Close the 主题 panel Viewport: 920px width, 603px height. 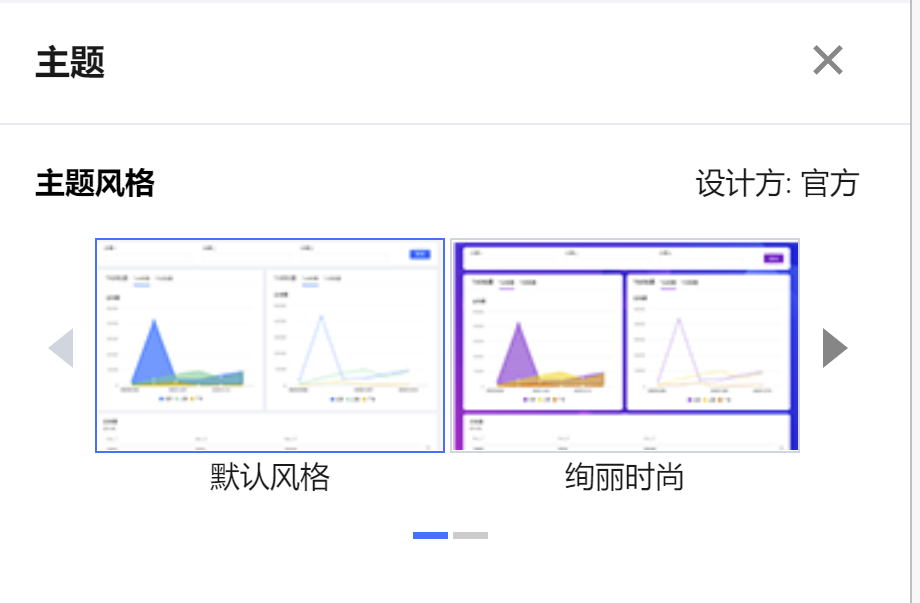point(827,60)
